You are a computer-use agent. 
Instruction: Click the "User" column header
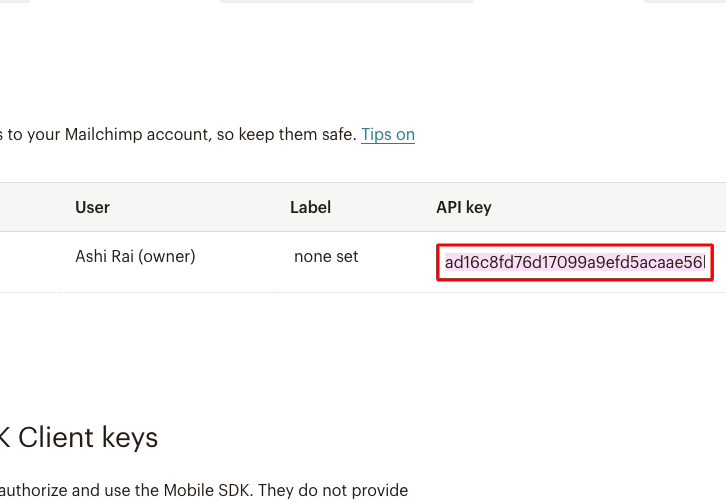point(92,207)
